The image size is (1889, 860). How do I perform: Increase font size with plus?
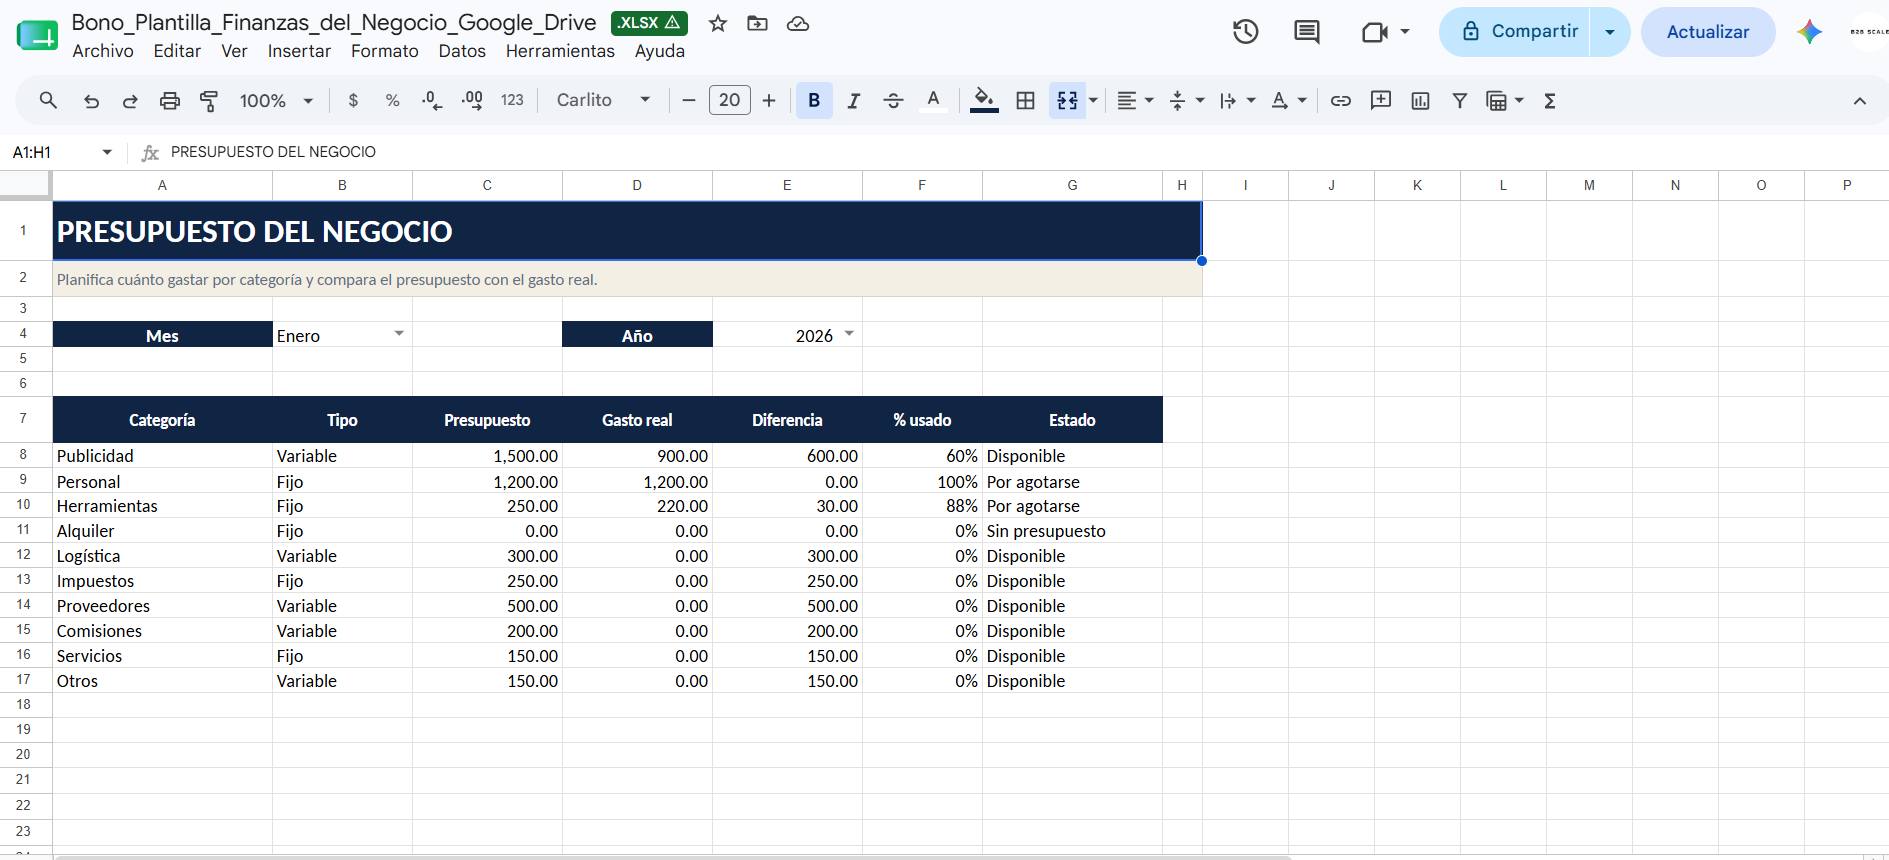[769, 100]
